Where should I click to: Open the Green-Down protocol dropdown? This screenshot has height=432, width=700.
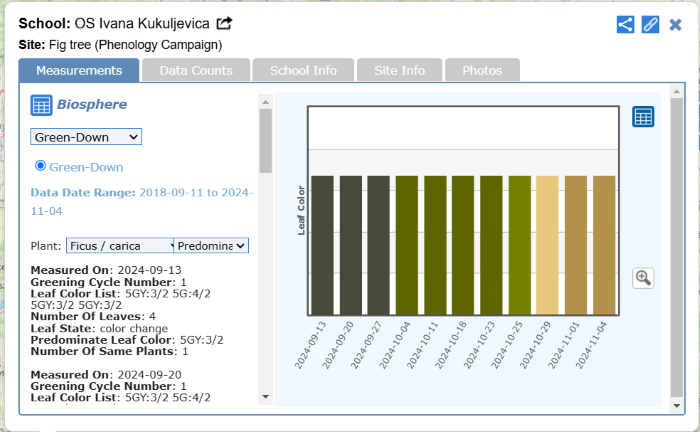point(86,136)
